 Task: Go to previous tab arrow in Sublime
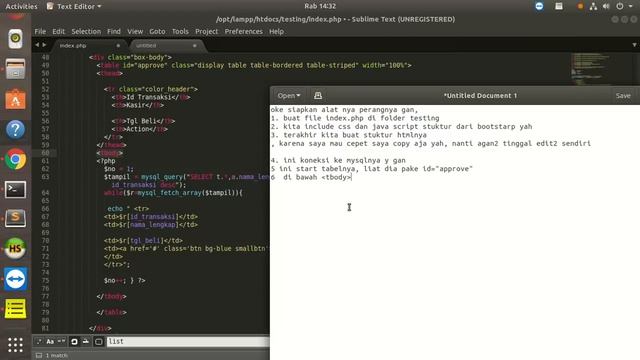point(37,45)
